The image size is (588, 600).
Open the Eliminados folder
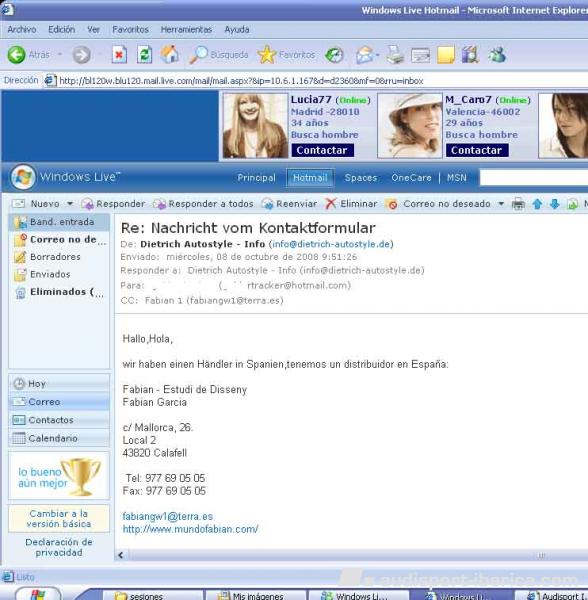click(59, 292)
